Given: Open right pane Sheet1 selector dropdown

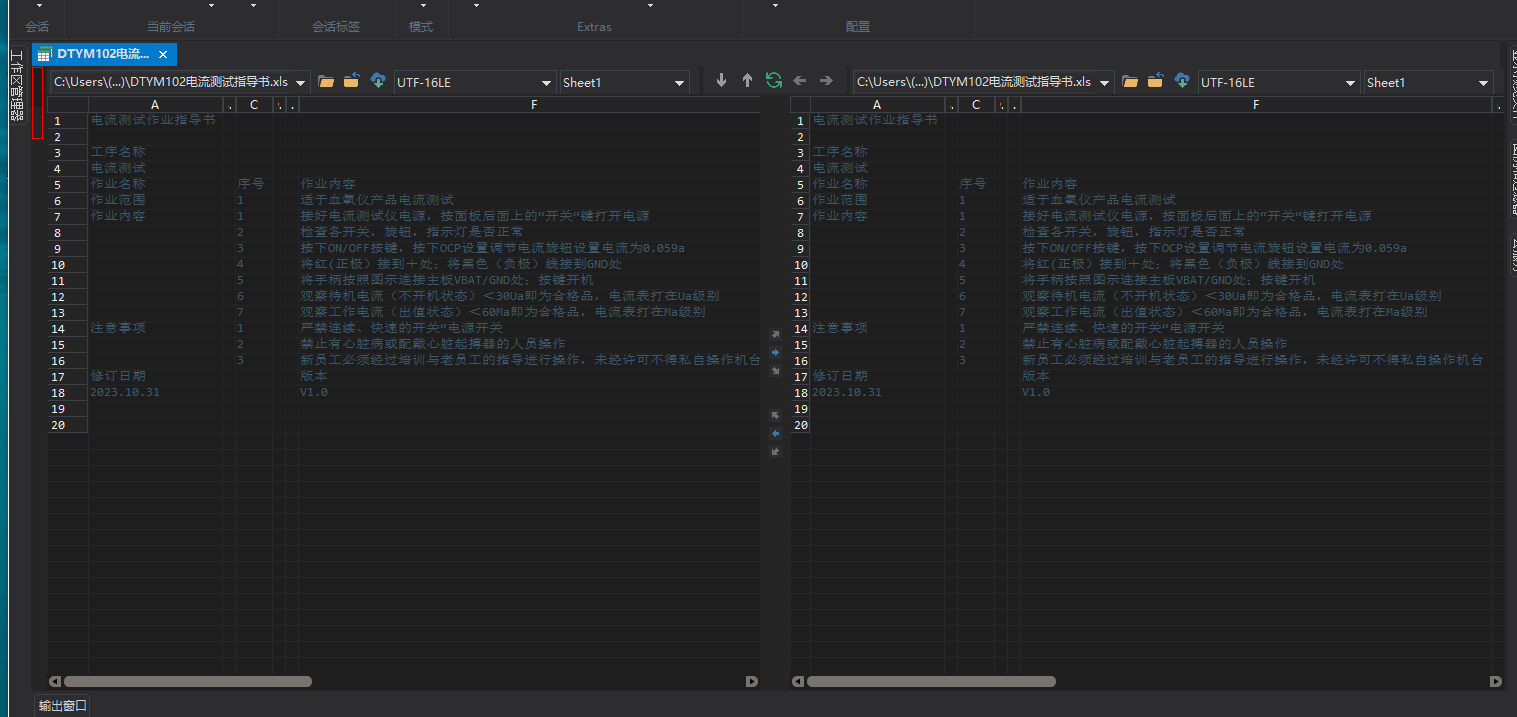Looking at the screenshot, I should 1484,83.
